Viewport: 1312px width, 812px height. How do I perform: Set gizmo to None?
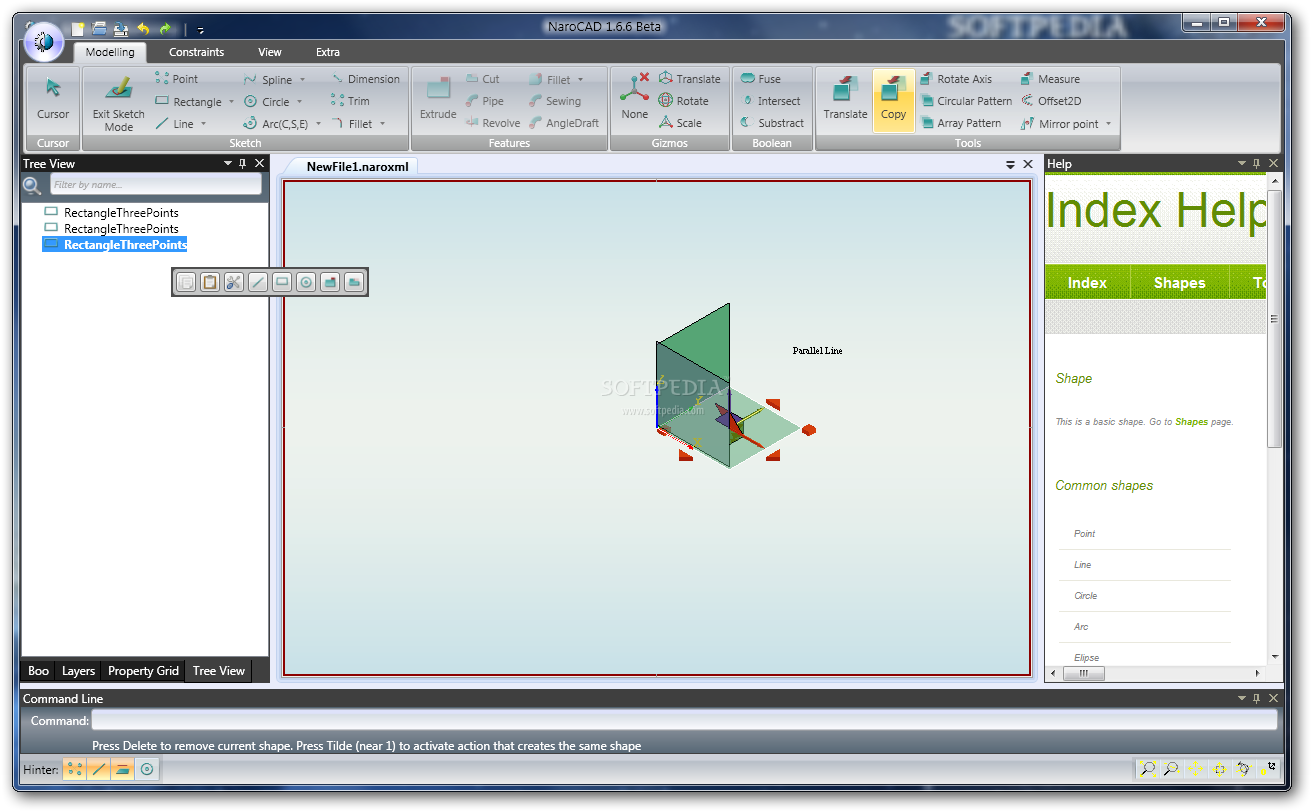(x=634, y=99)
